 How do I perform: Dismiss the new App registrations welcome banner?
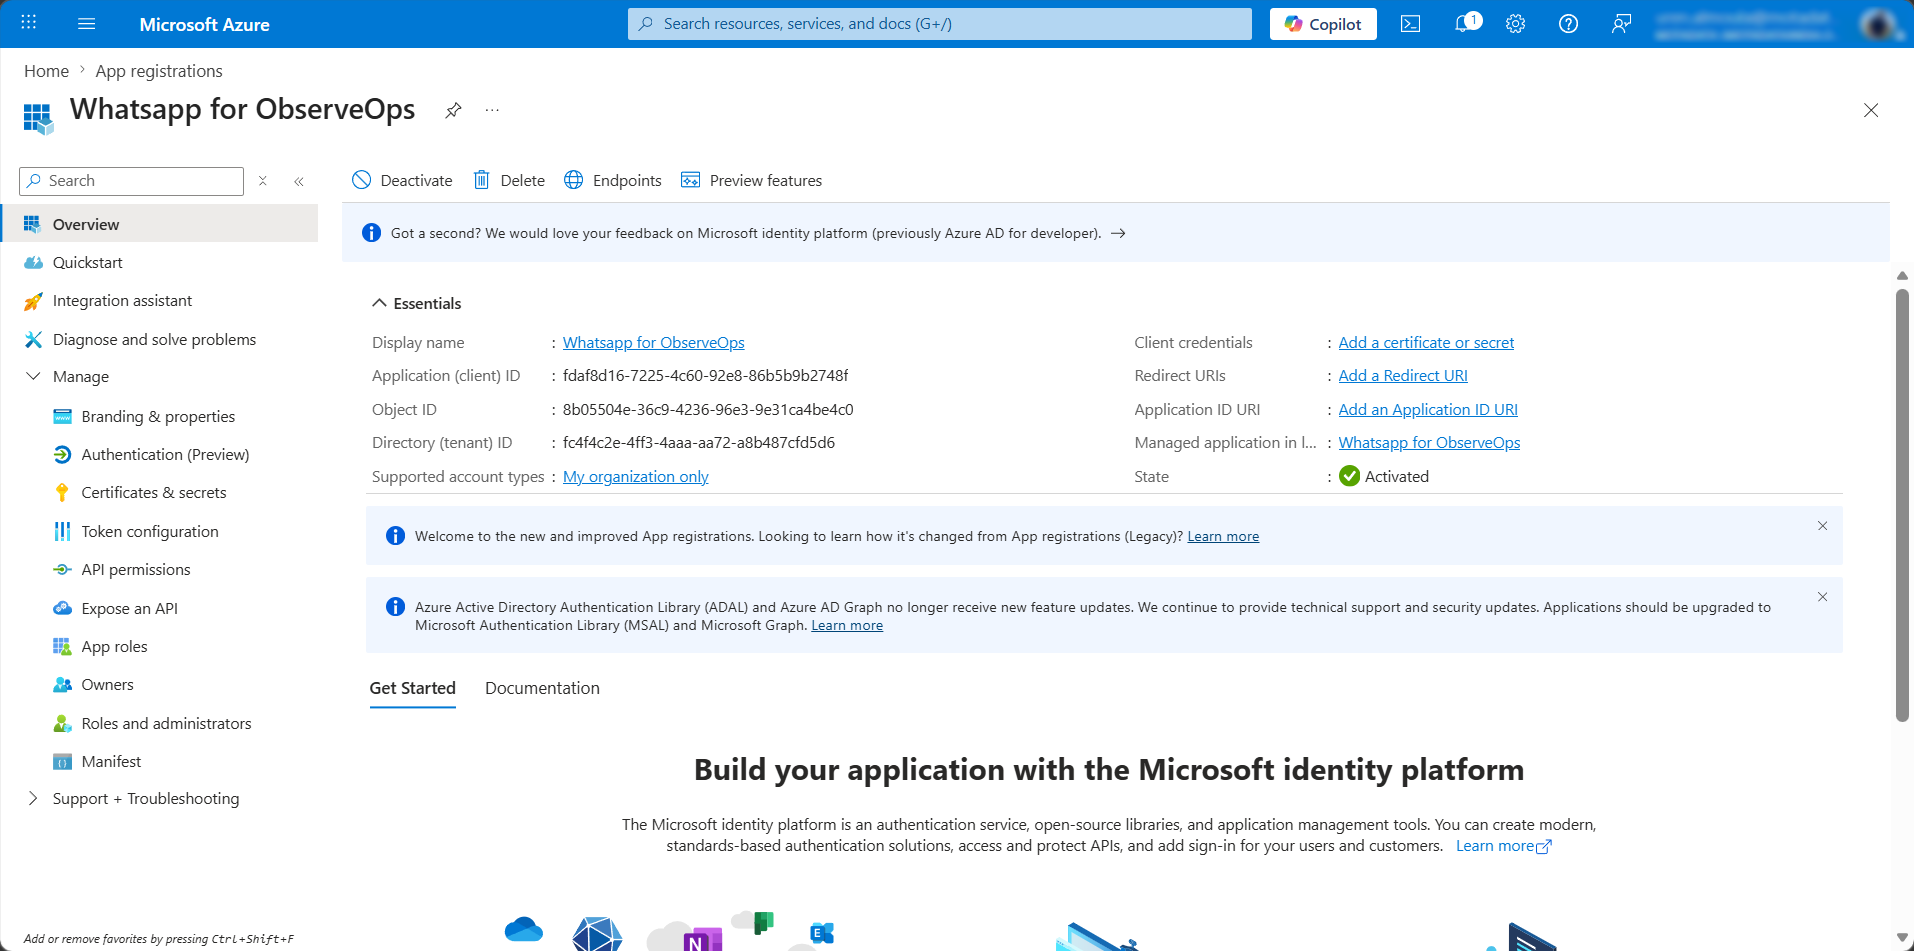tap(1823, 526)
